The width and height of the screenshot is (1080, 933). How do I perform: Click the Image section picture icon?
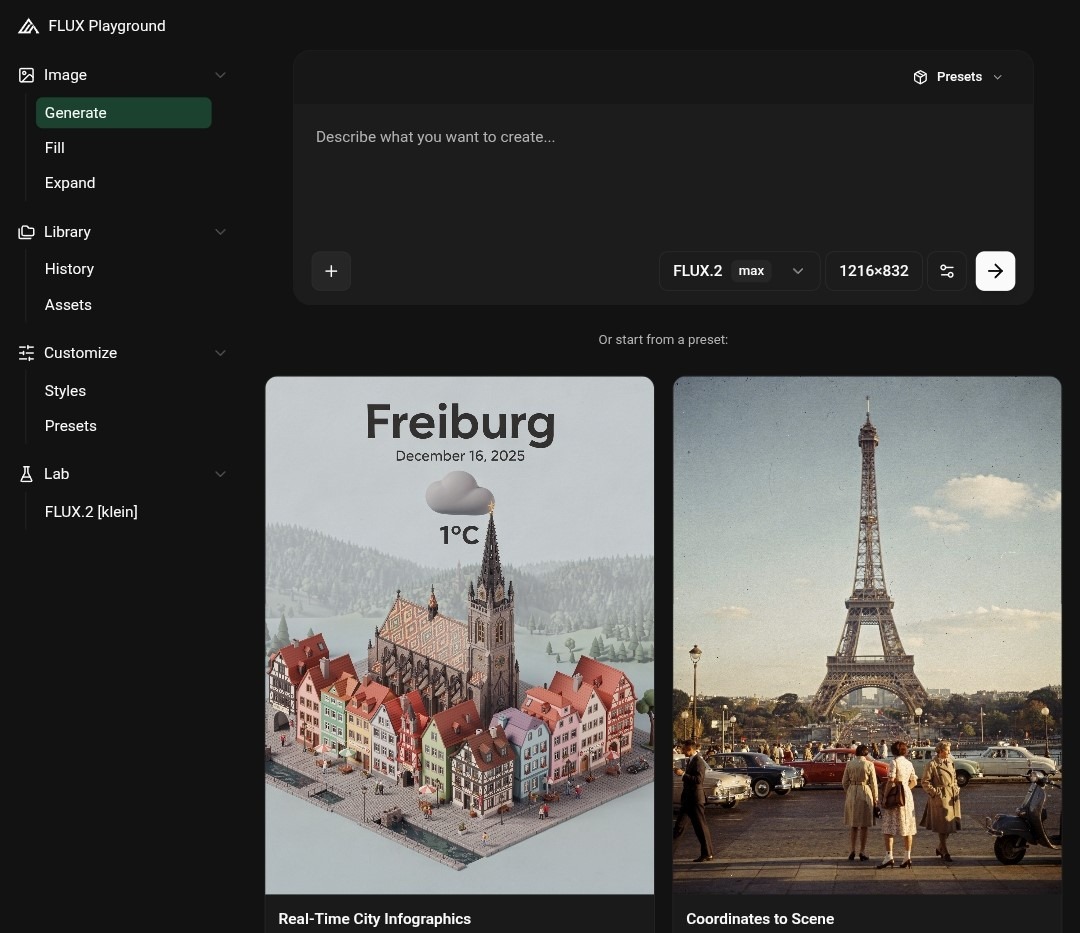[27, 75]
